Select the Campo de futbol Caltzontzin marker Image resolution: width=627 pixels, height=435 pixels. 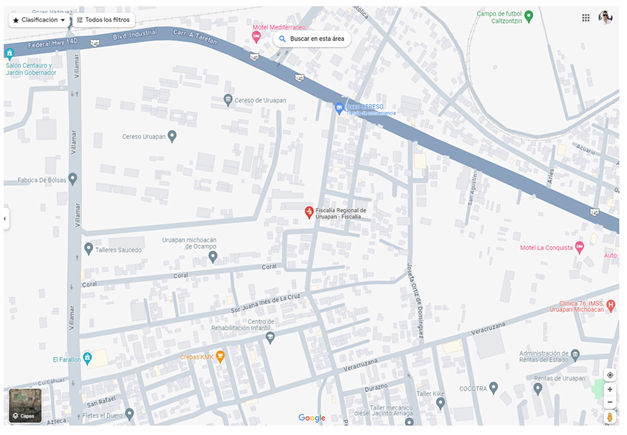coord(529,17)
